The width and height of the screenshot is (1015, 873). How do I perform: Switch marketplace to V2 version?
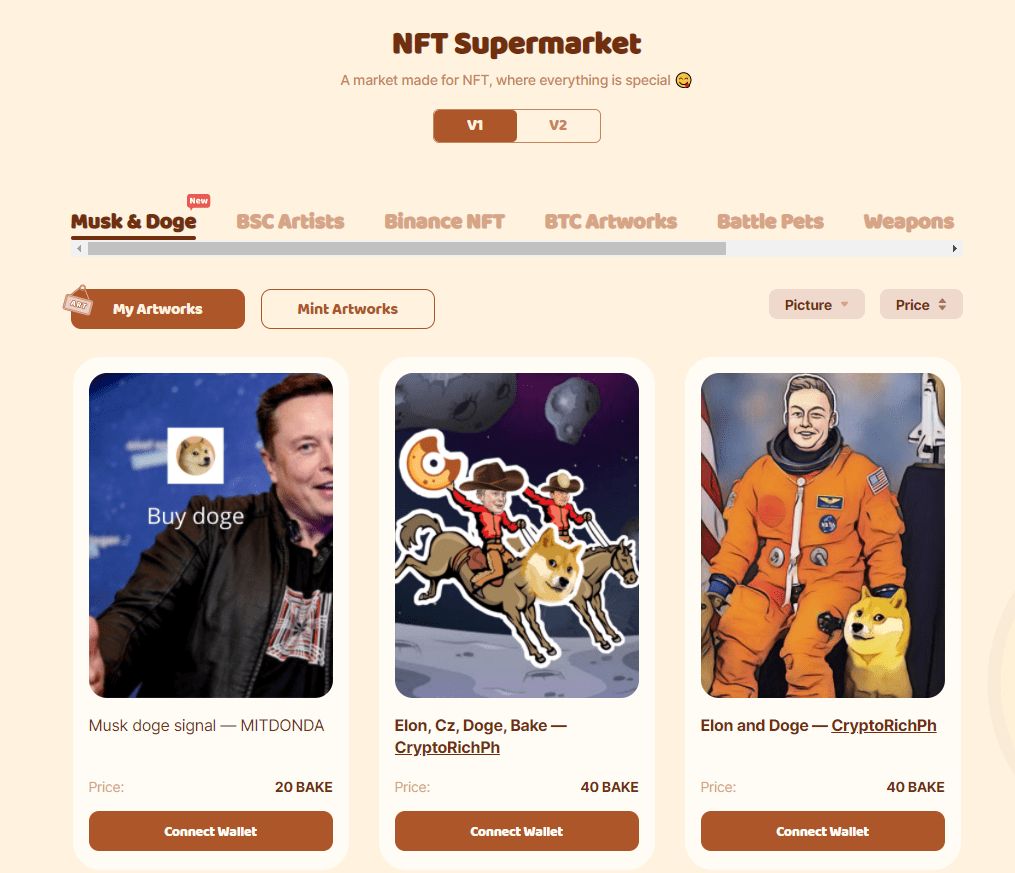[x=558, y=126]
